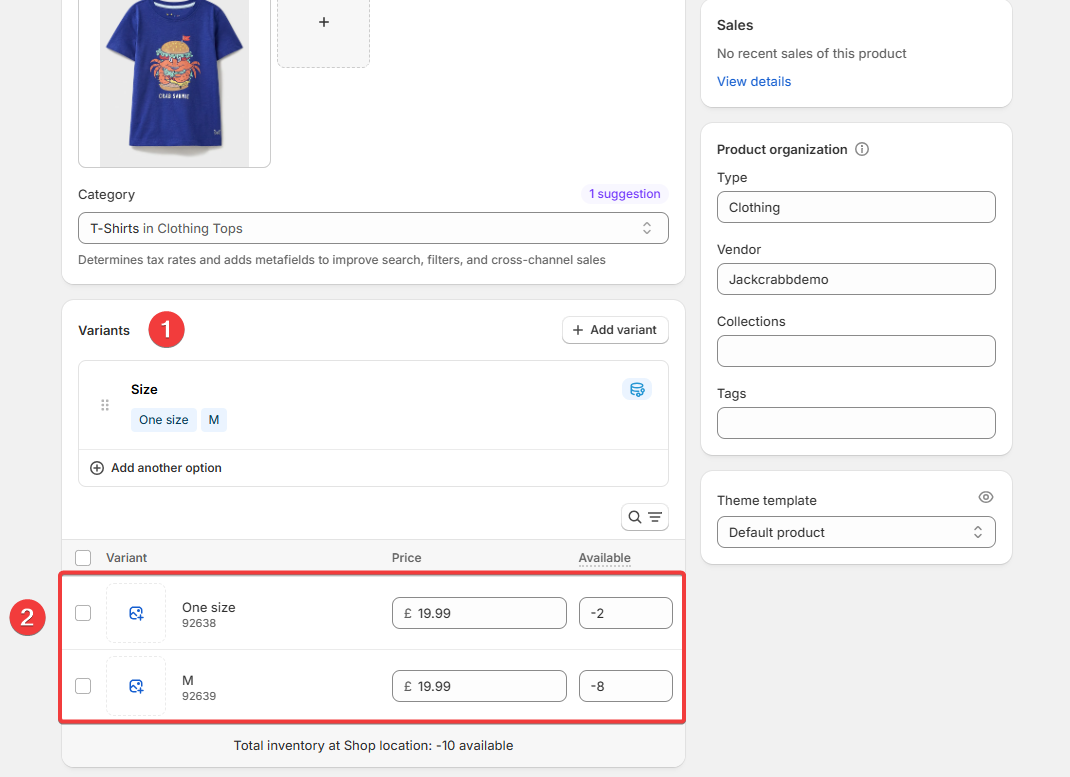This screenshot has height=777, width=1070.
Task: Click the Available column header
Action: click(605, 558)
